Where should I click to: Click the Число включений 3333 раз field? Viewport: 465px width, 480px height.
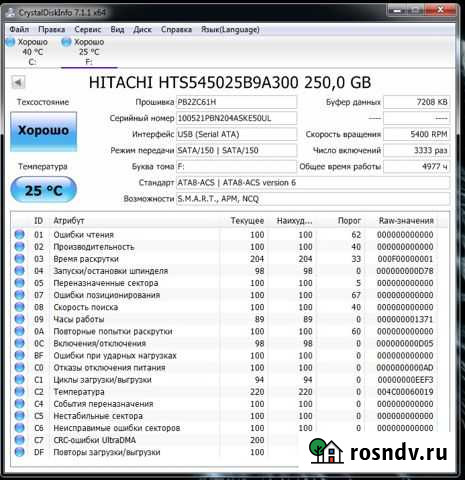tap(417, 150)
